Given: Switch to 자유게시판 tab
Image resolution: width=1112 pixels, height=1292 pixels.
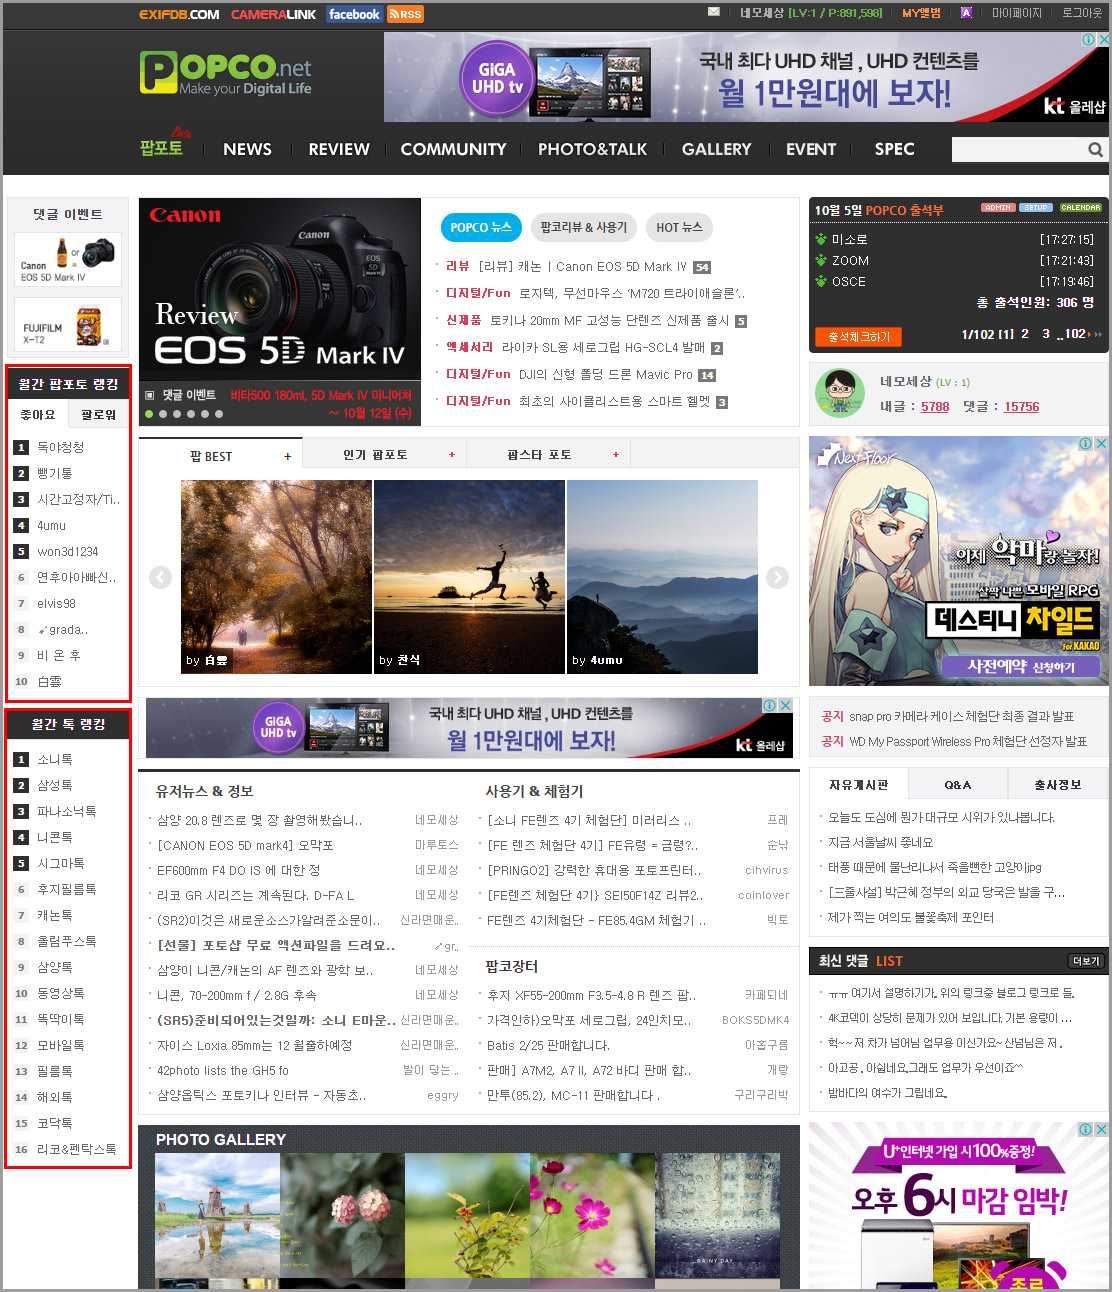Looking at the screenshot, I should pyautogui.click(x=858, y=785).
